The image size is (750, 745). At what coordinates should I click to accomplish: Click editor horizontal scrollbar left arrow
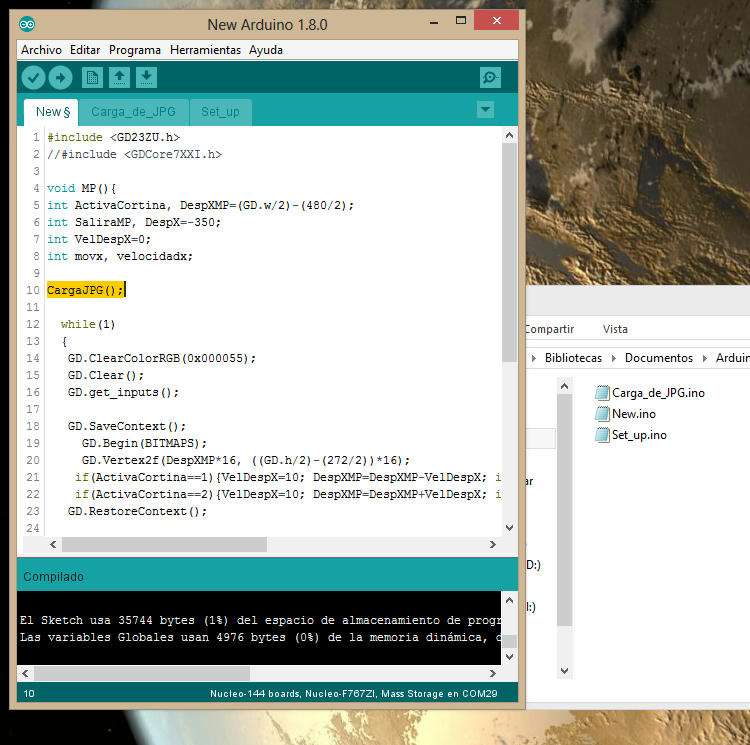tap(53, 545)
